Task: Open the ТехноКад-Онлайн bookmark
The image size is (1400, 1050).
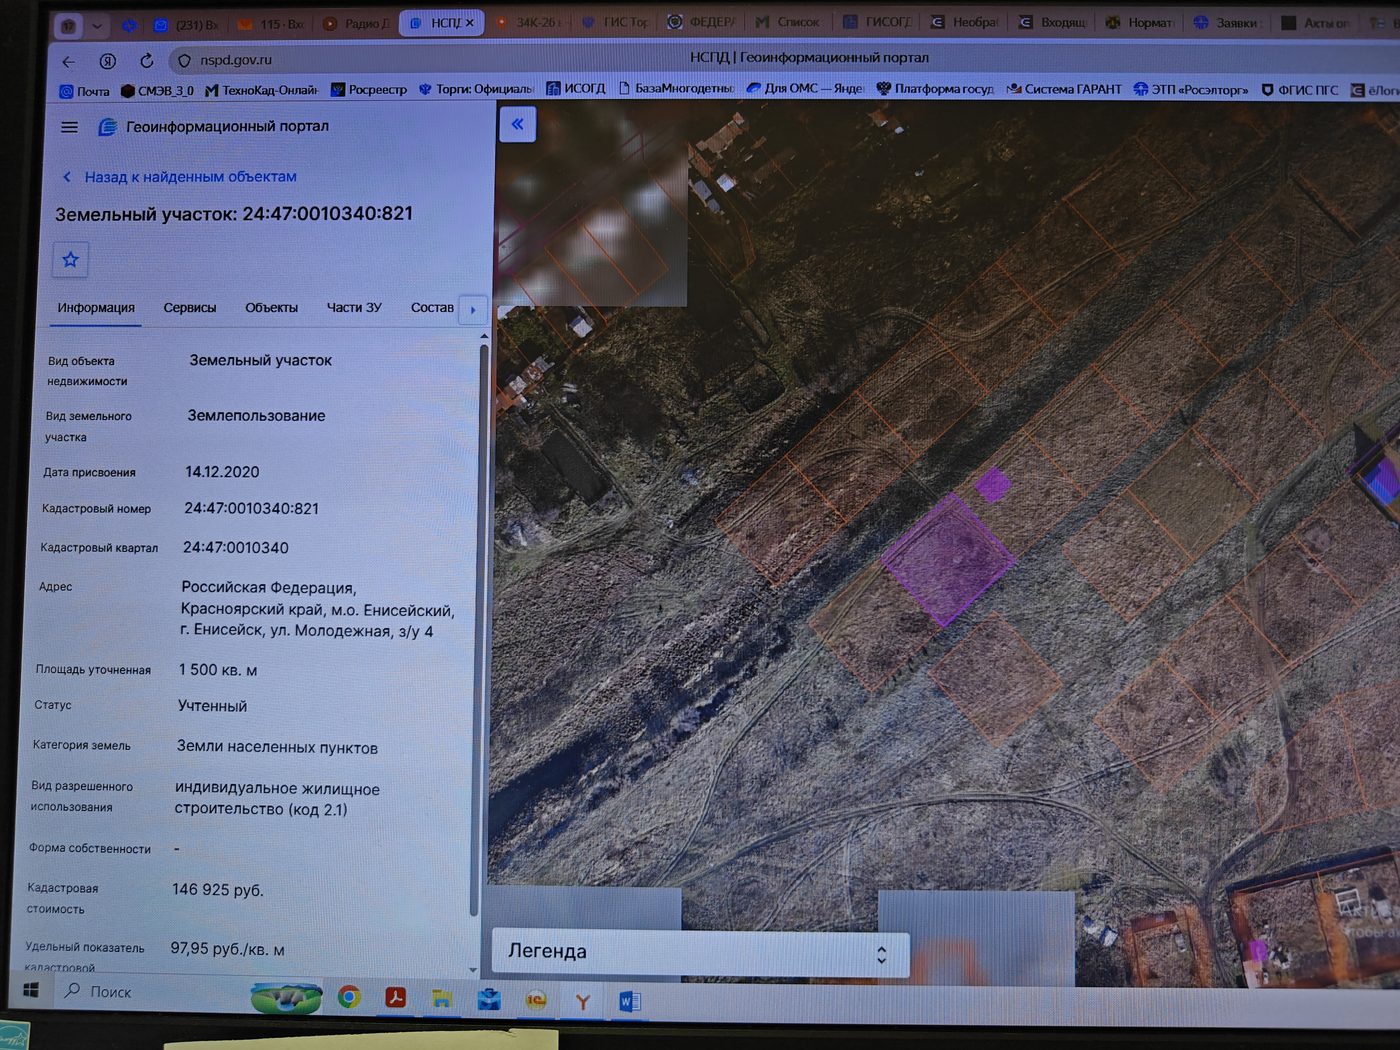Action: [x=261, y=90]
